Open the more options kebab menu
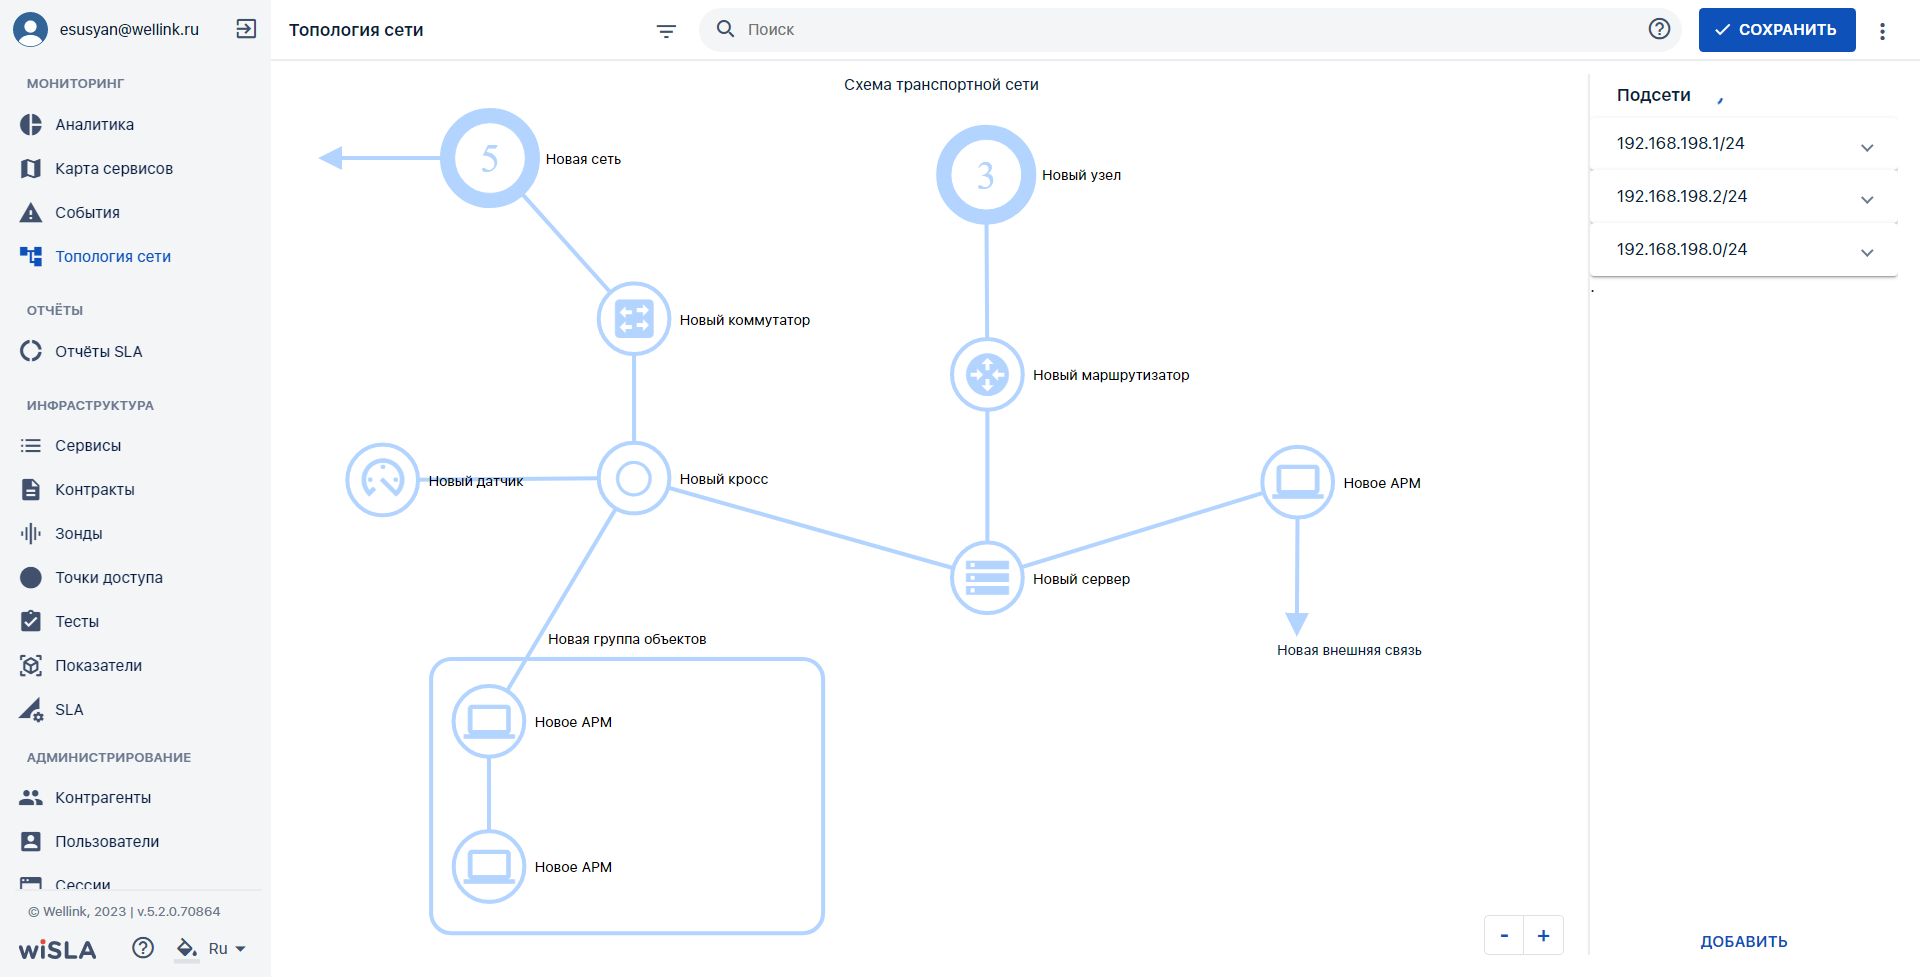This screenshot has height=977, width=1920. (x=1882, y=31)
